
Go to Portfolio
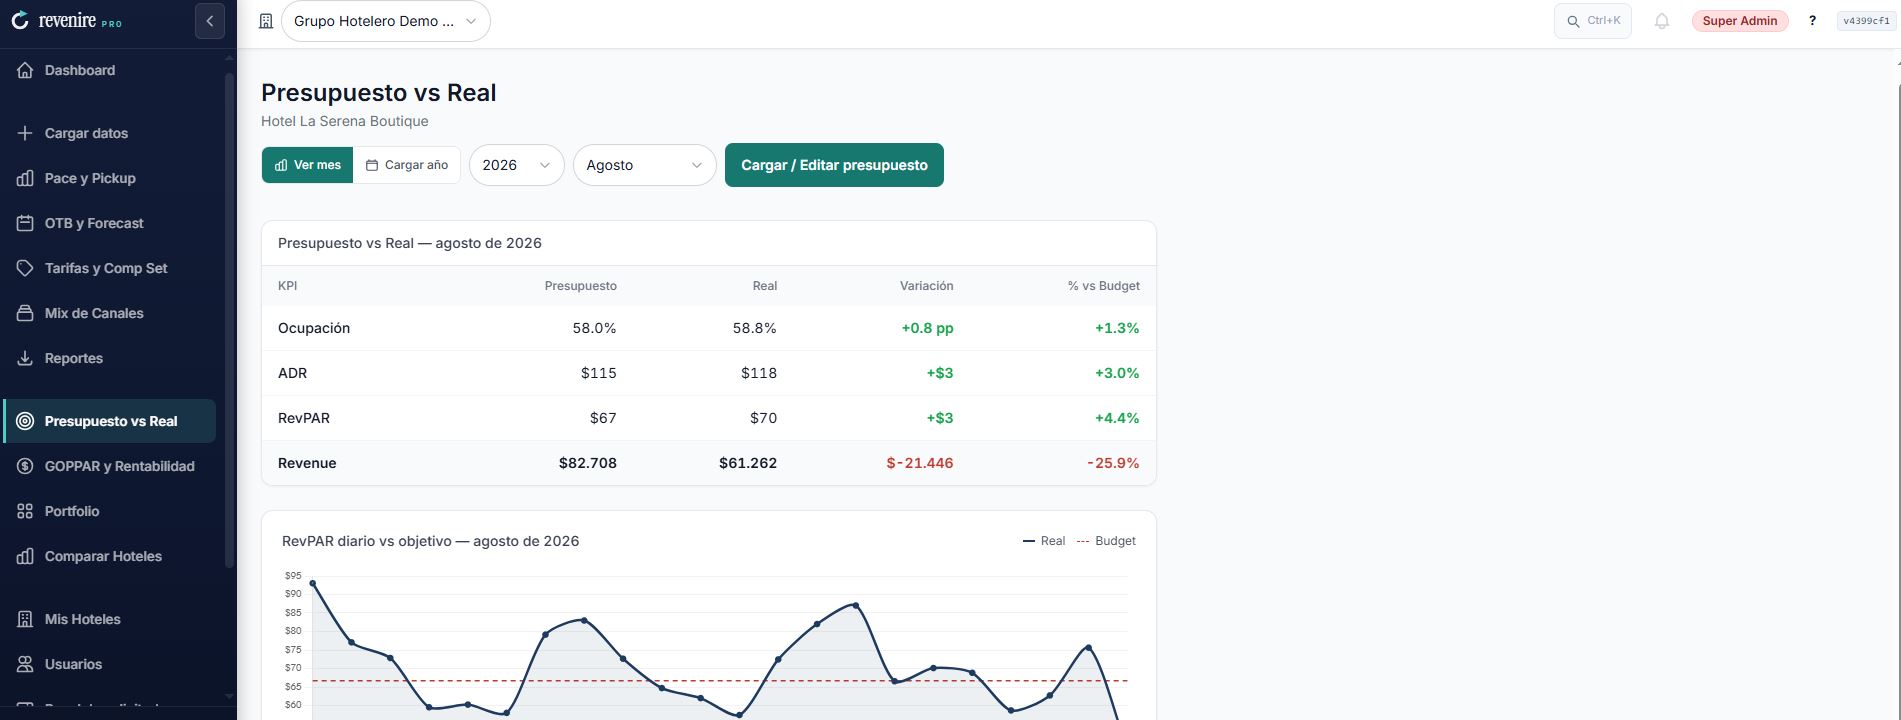coord(110,511)
